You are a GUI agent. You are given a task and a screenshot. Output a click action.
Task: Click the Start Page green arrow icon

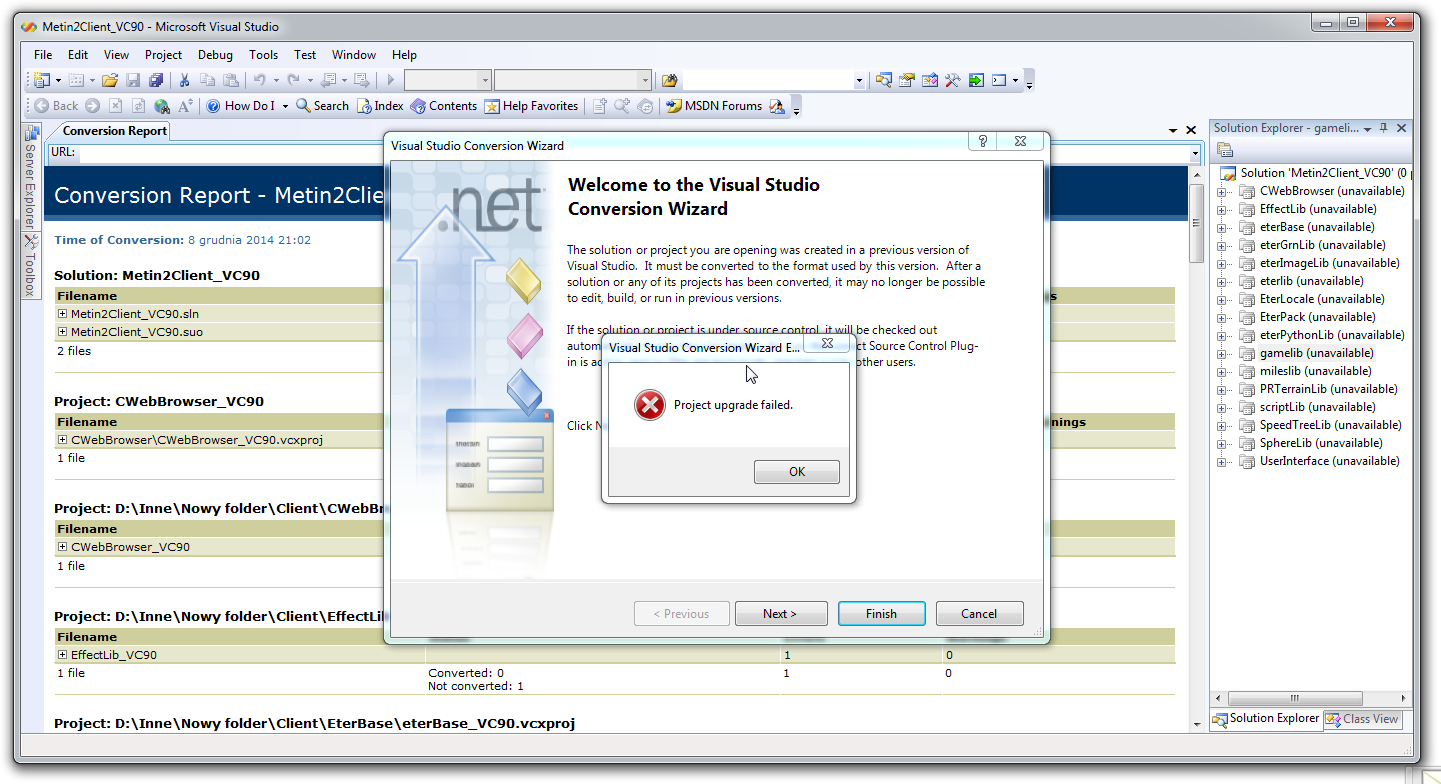point(976,80)
